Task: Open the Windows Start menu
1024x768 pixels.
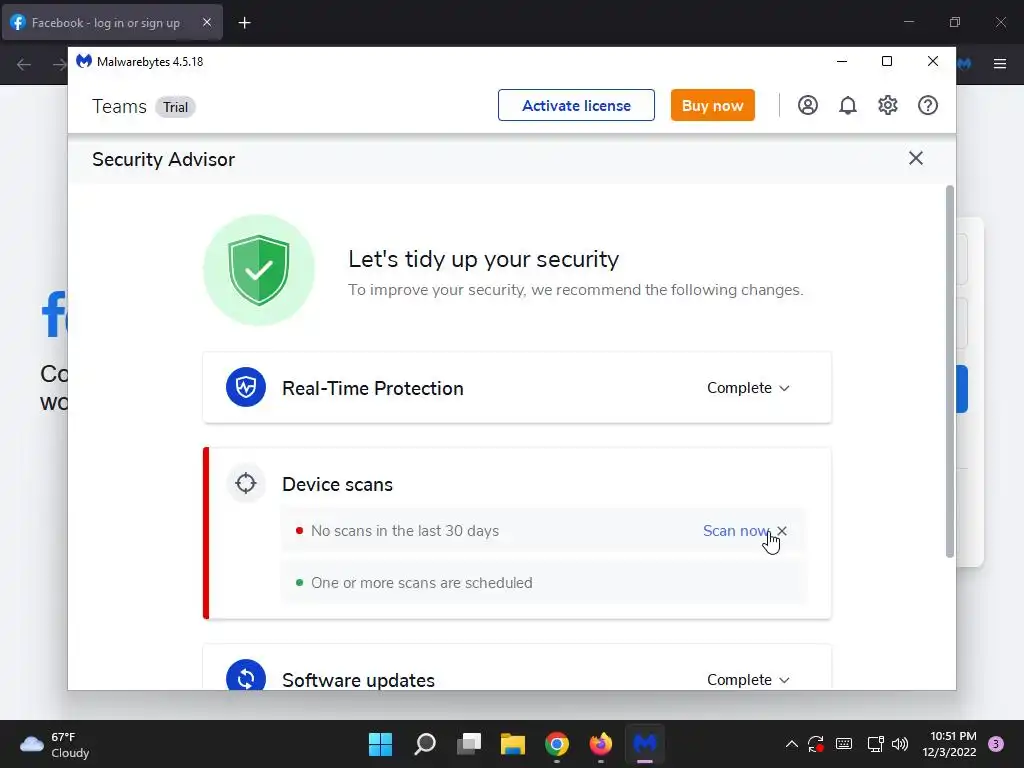Action: click(380, 744)
